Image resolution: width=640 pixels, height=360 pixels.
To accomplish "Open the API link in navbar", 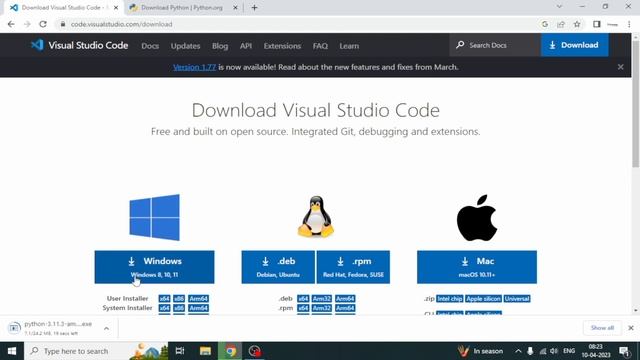I will click(x=246, y=46).
